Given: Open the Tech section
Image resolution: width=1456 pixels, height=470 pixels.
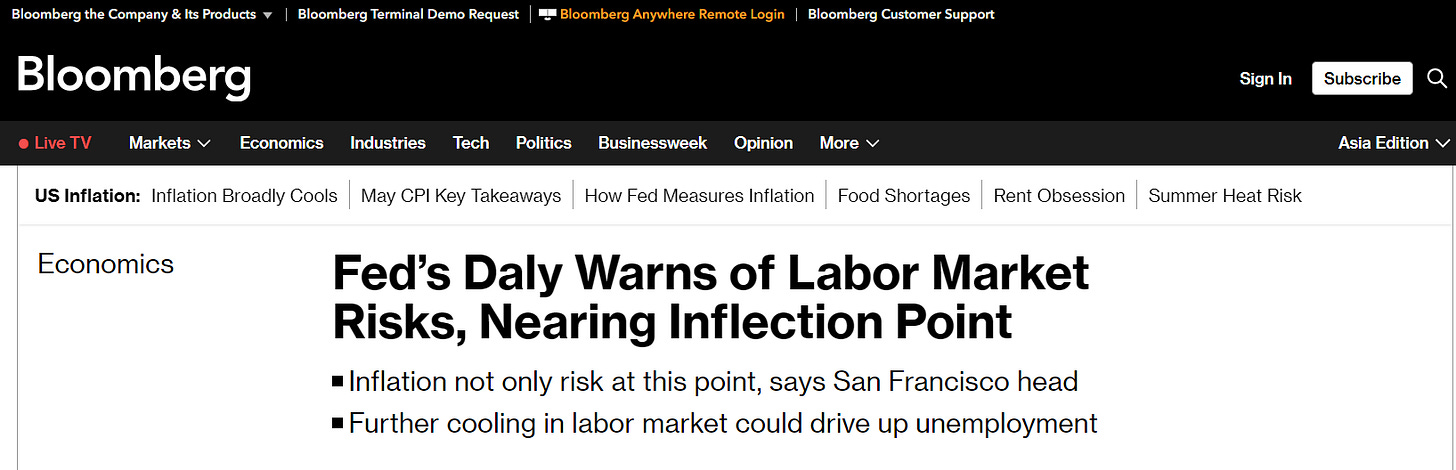Looking at the screenshot, I should [471, 143].
